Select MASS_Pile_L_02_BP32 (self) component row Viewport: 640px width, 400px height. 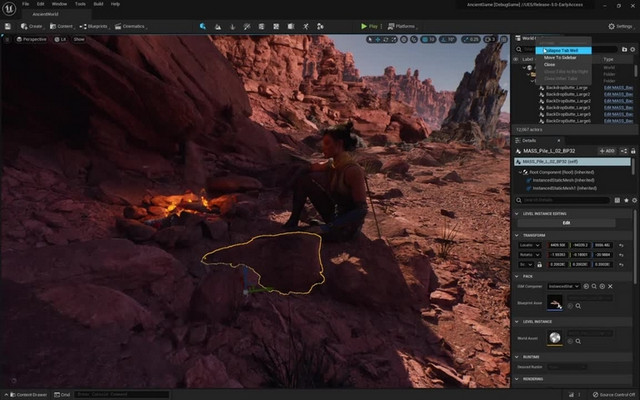572,162
